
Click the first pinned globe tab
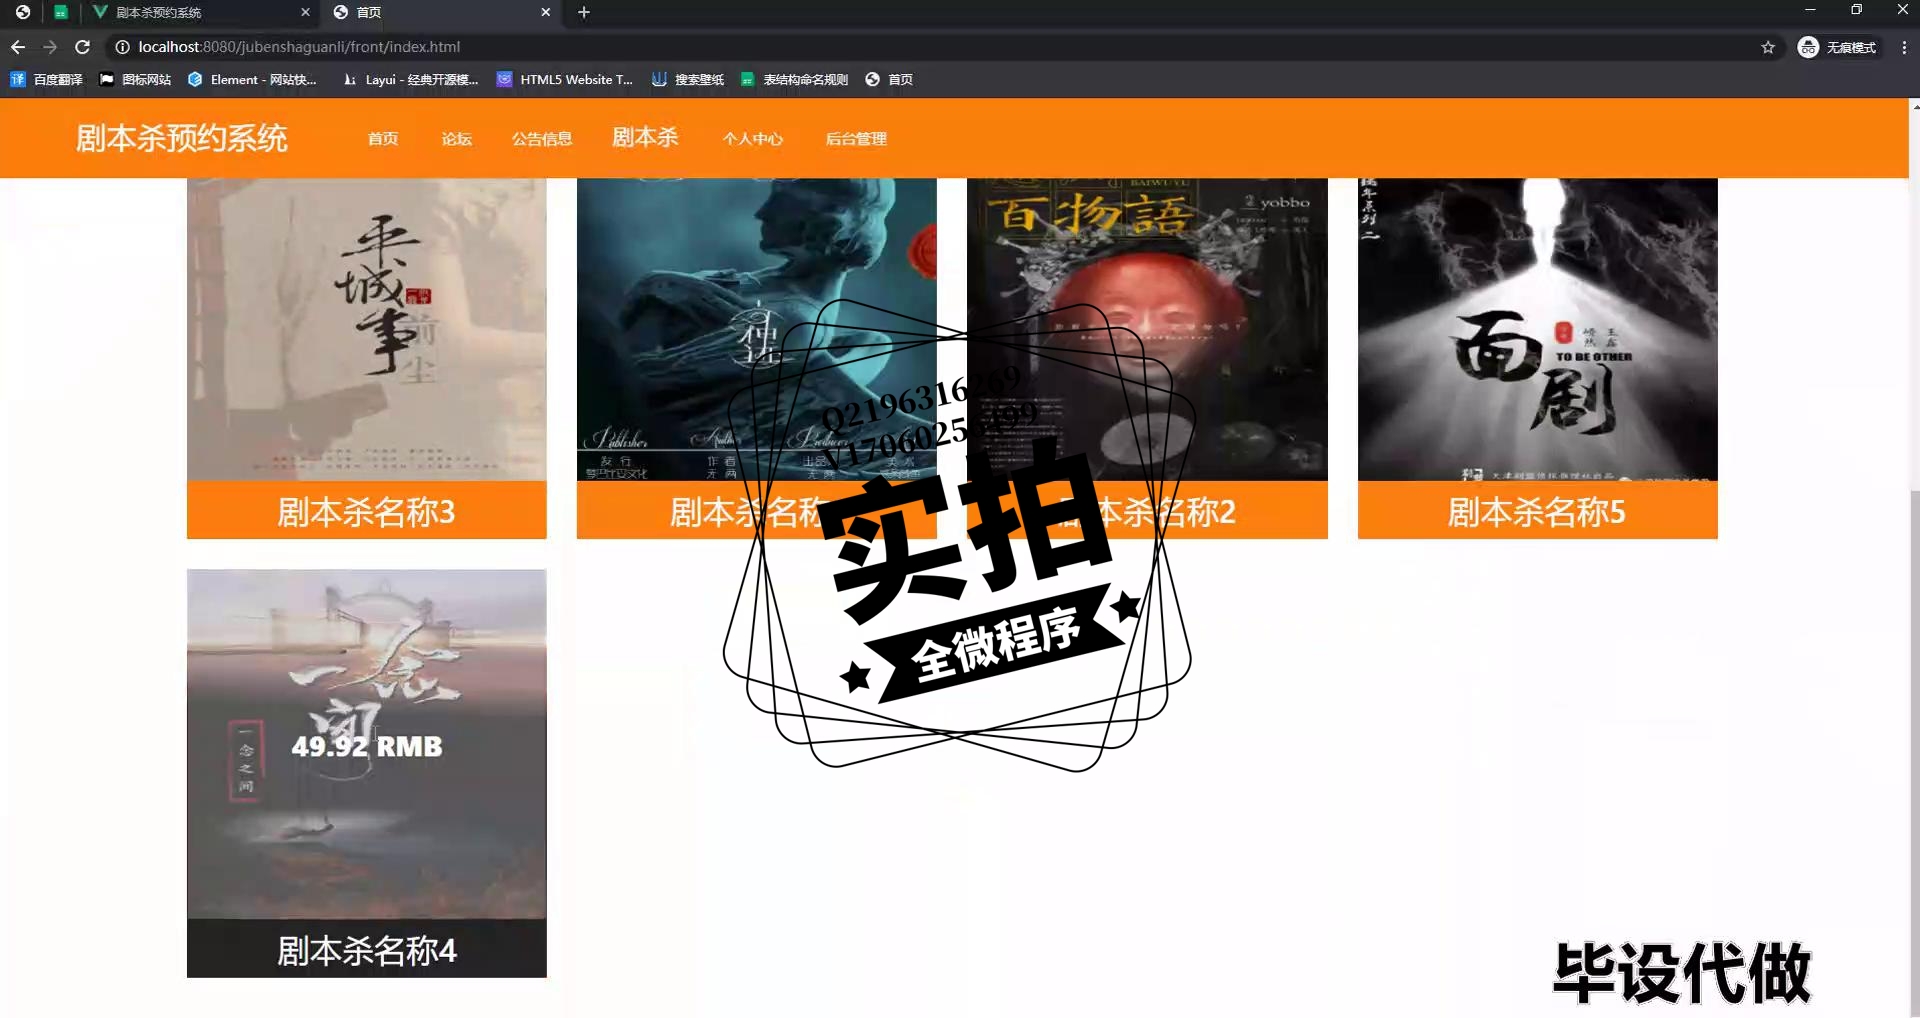(22, 12)
